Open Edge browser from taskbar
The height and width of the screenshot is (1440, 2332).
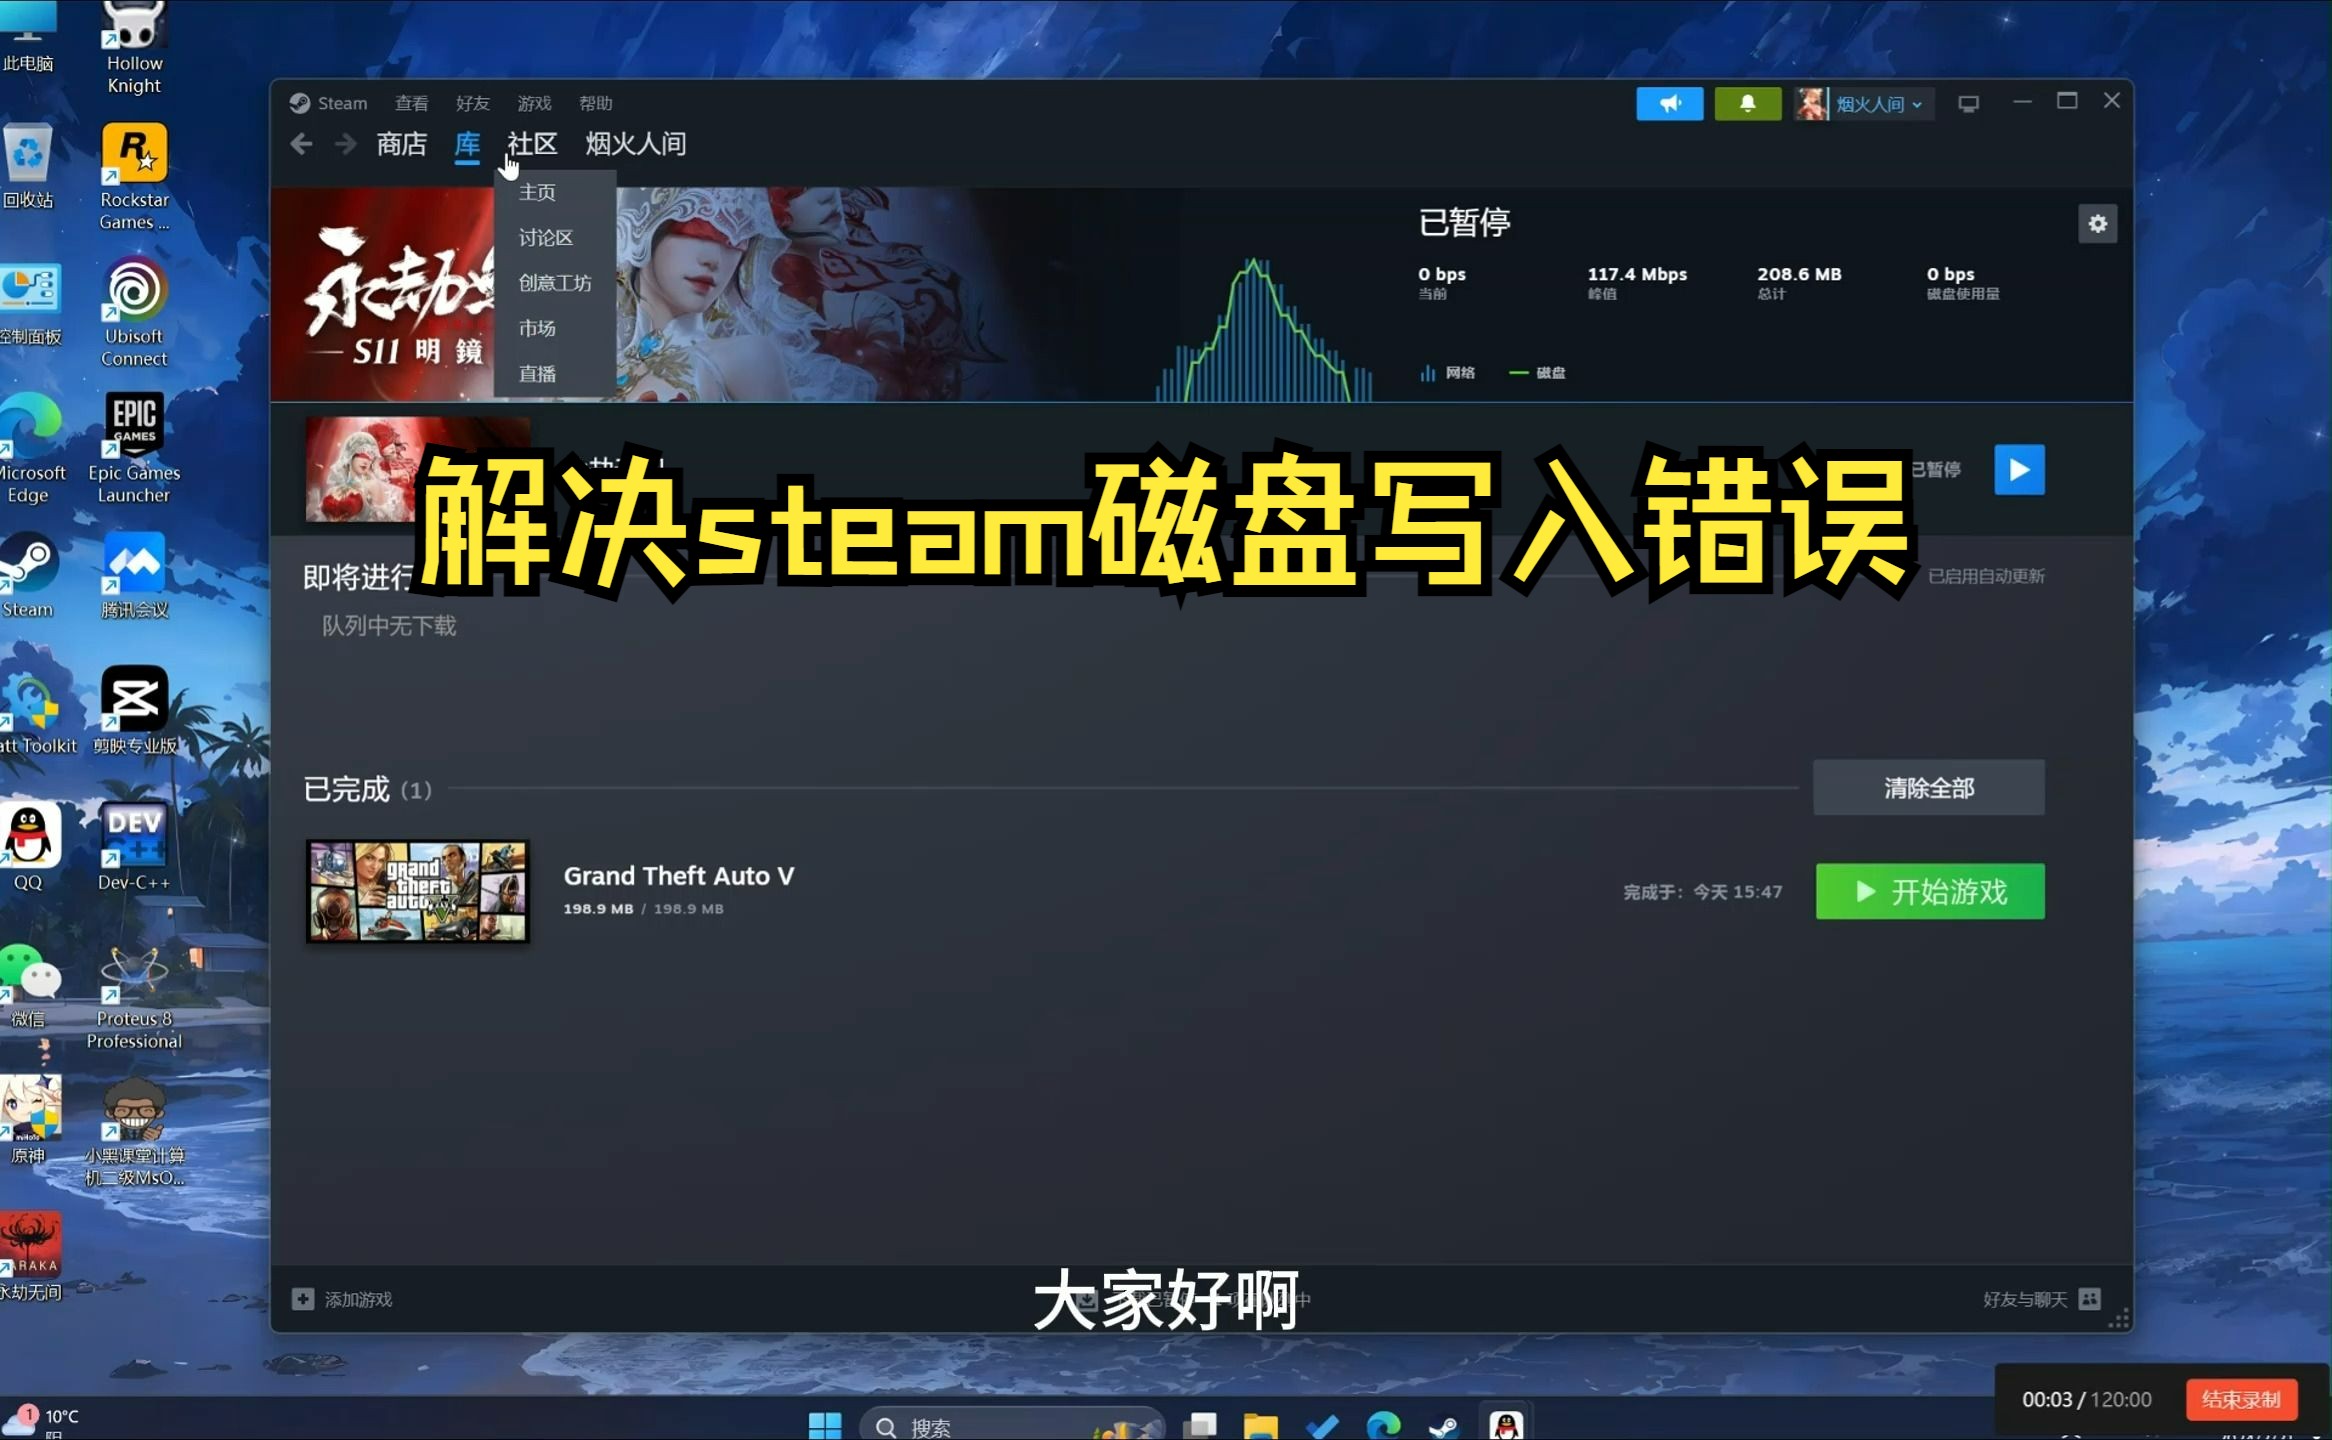[1383, 1425]
